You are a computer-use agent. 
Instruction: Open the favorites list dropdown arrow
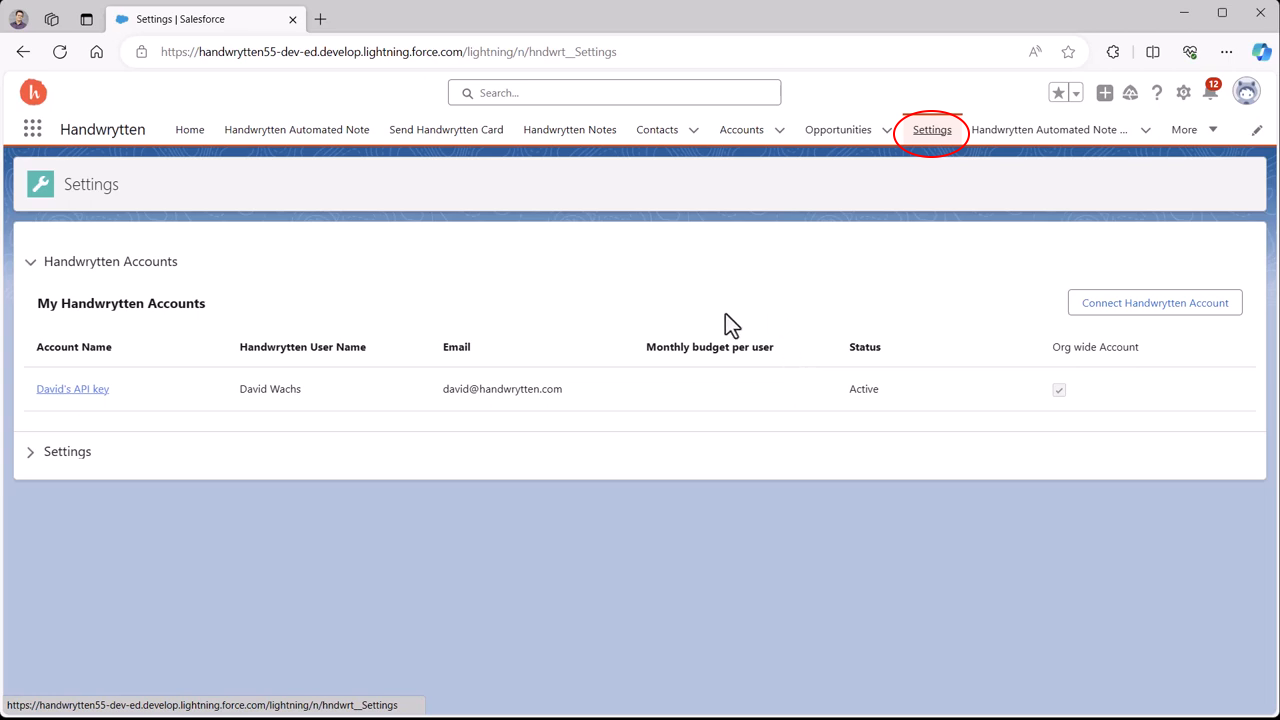(1076, 93)
